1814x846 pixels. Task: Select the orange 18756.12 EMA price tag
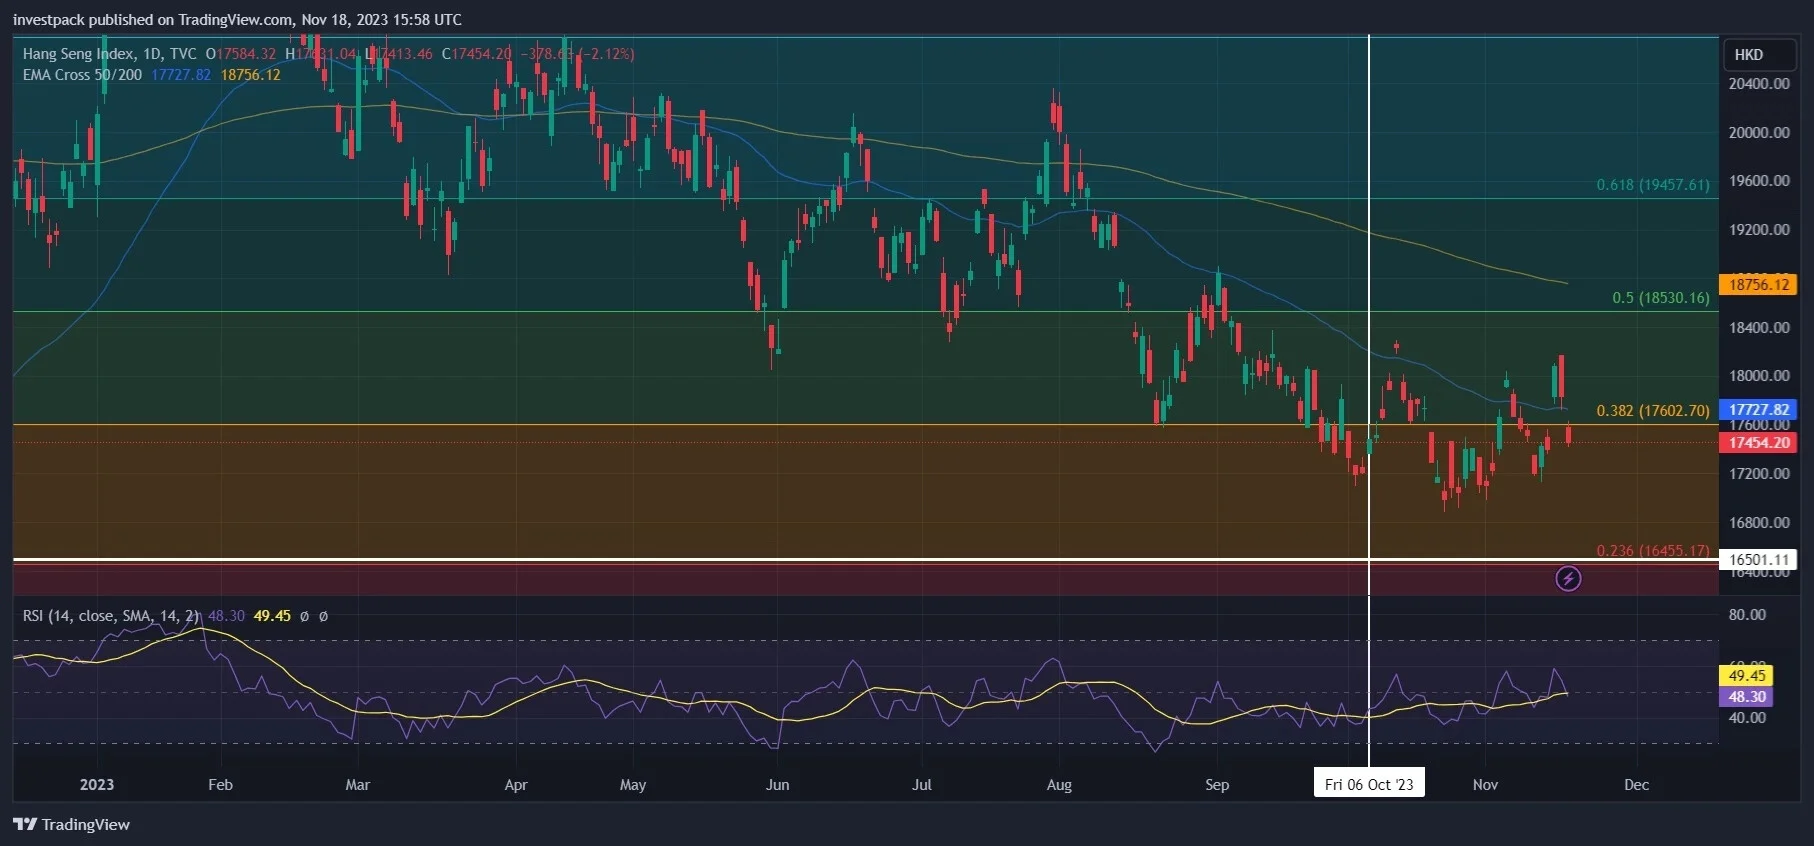pos(1759,285)
